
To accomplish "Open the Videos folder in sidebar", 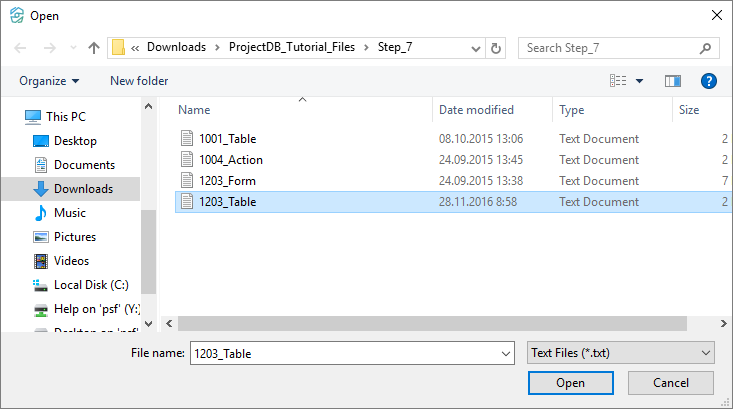I will [71, 261].
